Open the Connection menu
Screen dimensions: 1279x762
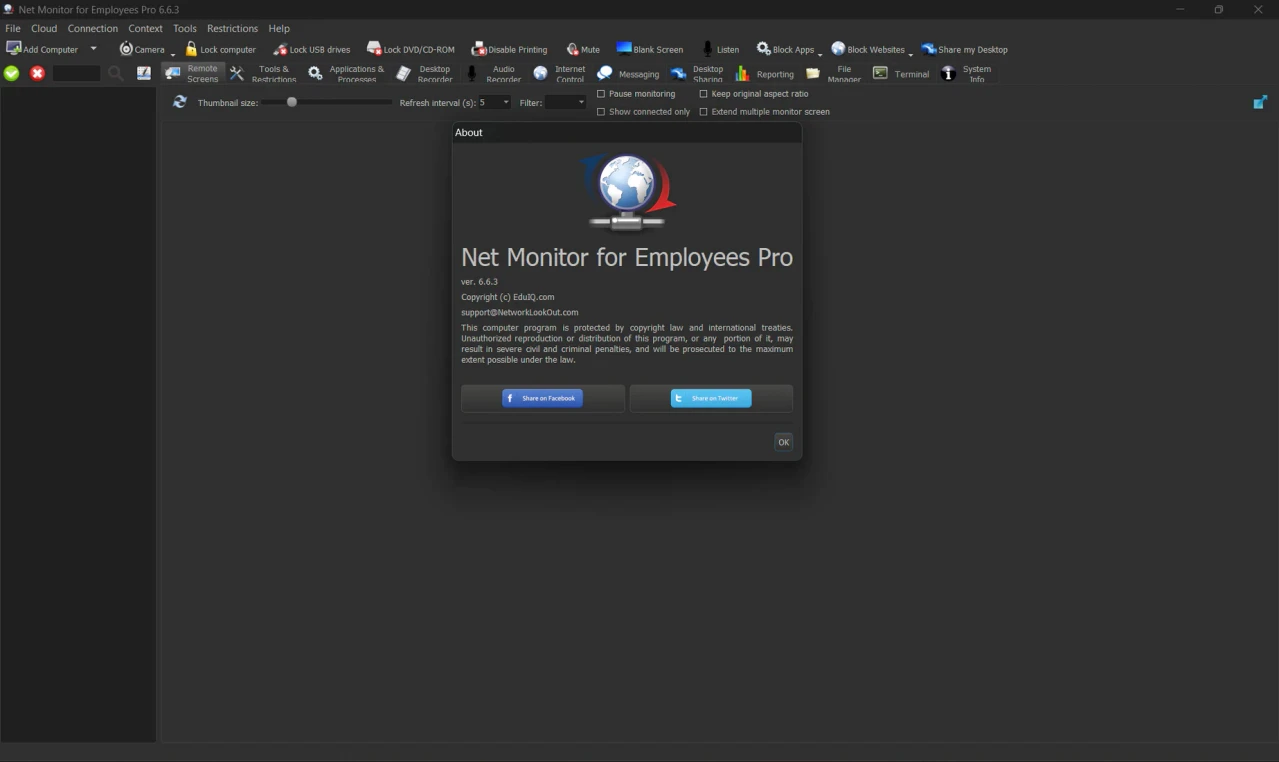point(93,28)
